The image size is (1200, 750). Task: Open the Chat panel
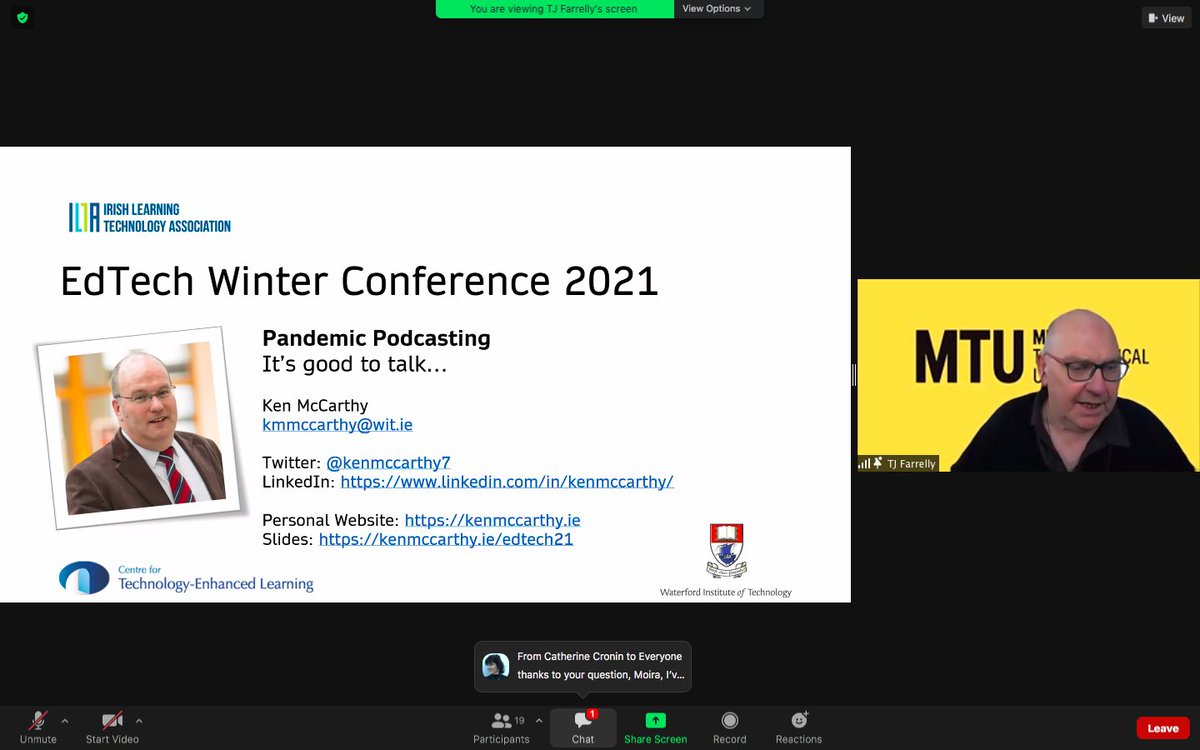[583, 727]
